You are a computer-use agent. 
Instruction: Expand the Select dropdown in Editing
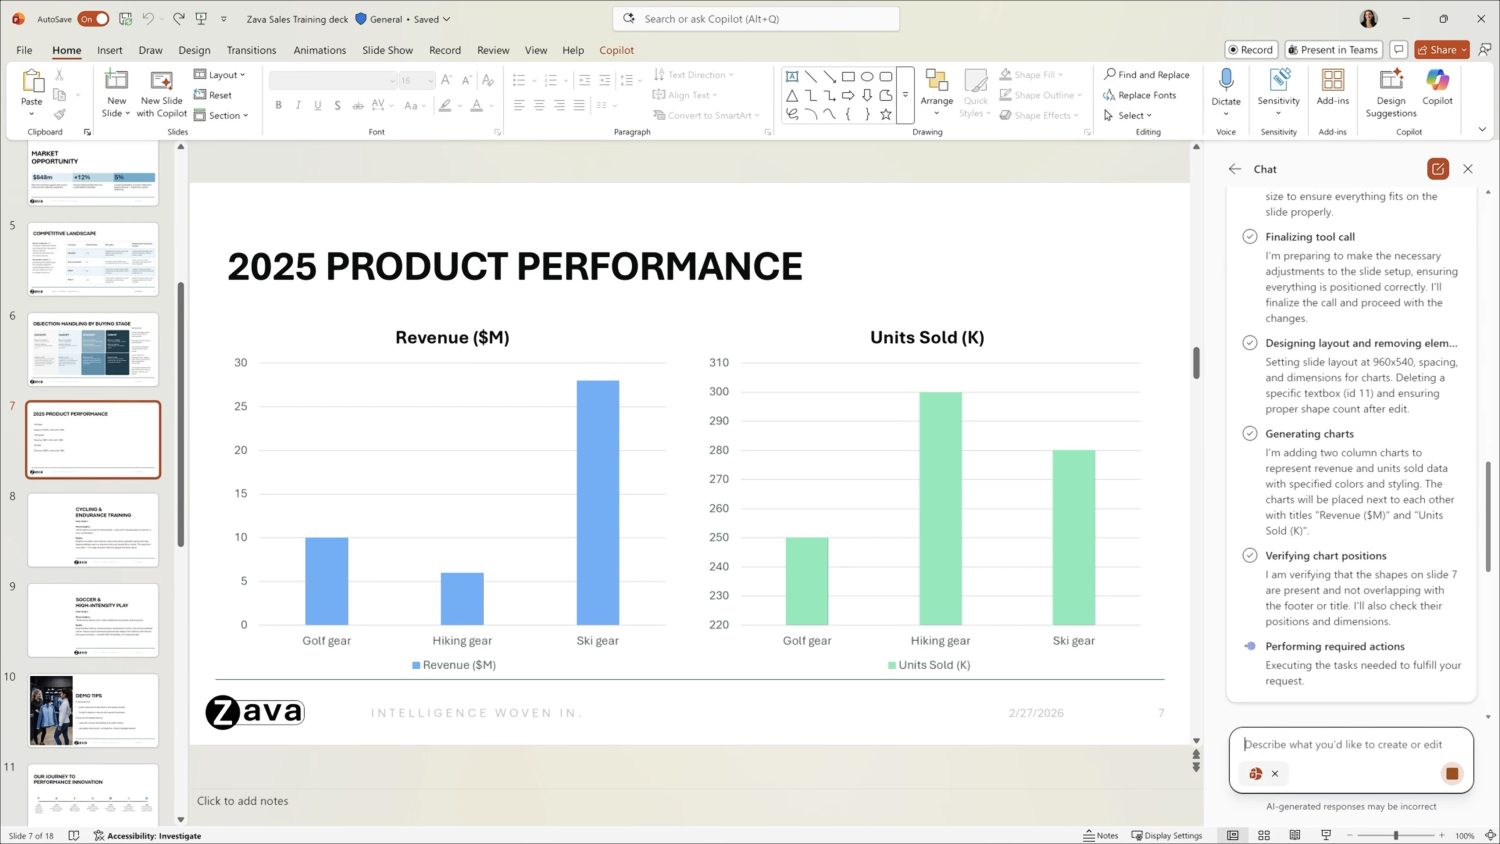tap(1129, 115)
